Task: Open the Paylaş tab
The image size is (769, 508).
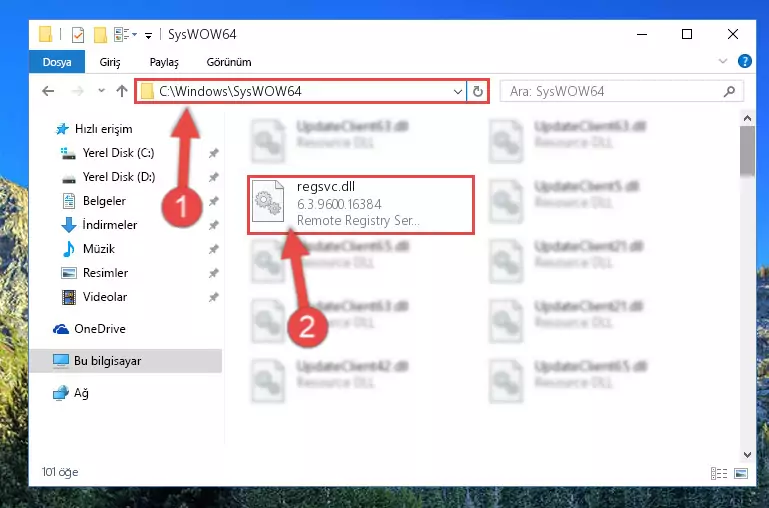Action: (164, 62)
